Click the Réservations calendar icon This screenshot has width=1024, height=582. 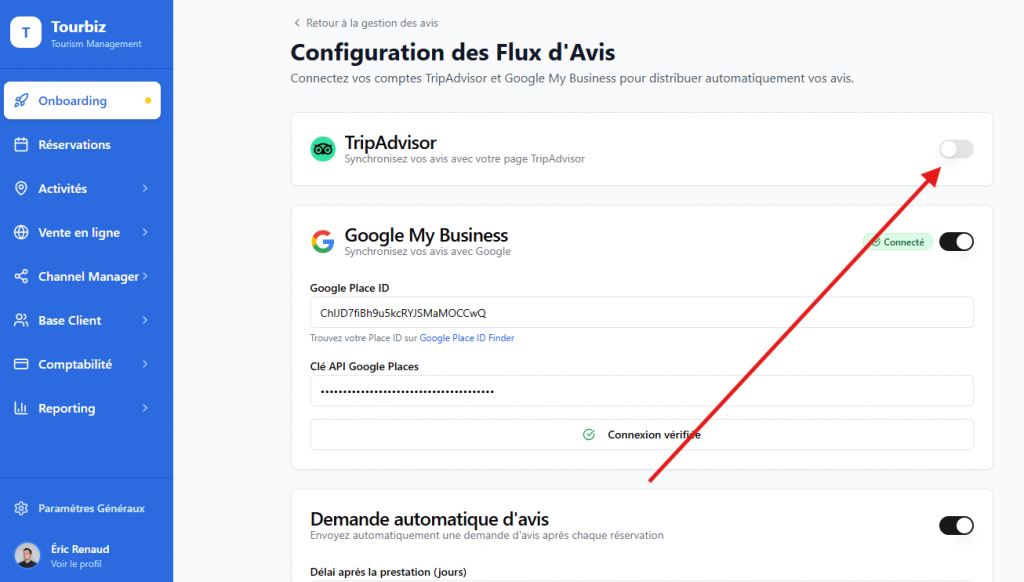(x=21, y=145)
